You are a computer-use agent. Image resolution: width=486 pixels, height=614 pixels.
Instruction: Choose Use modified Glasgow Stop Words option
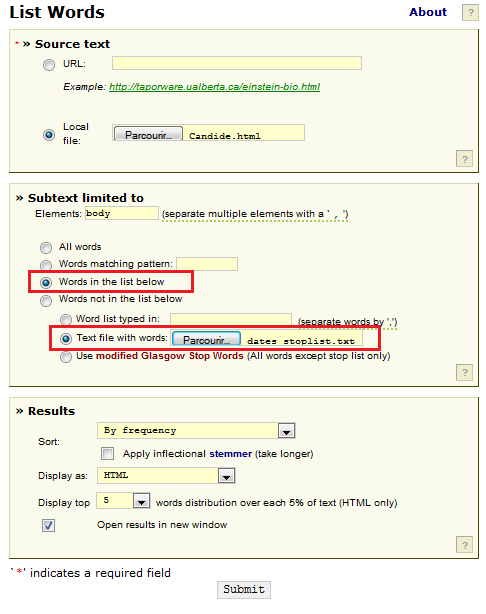[66, 357]
